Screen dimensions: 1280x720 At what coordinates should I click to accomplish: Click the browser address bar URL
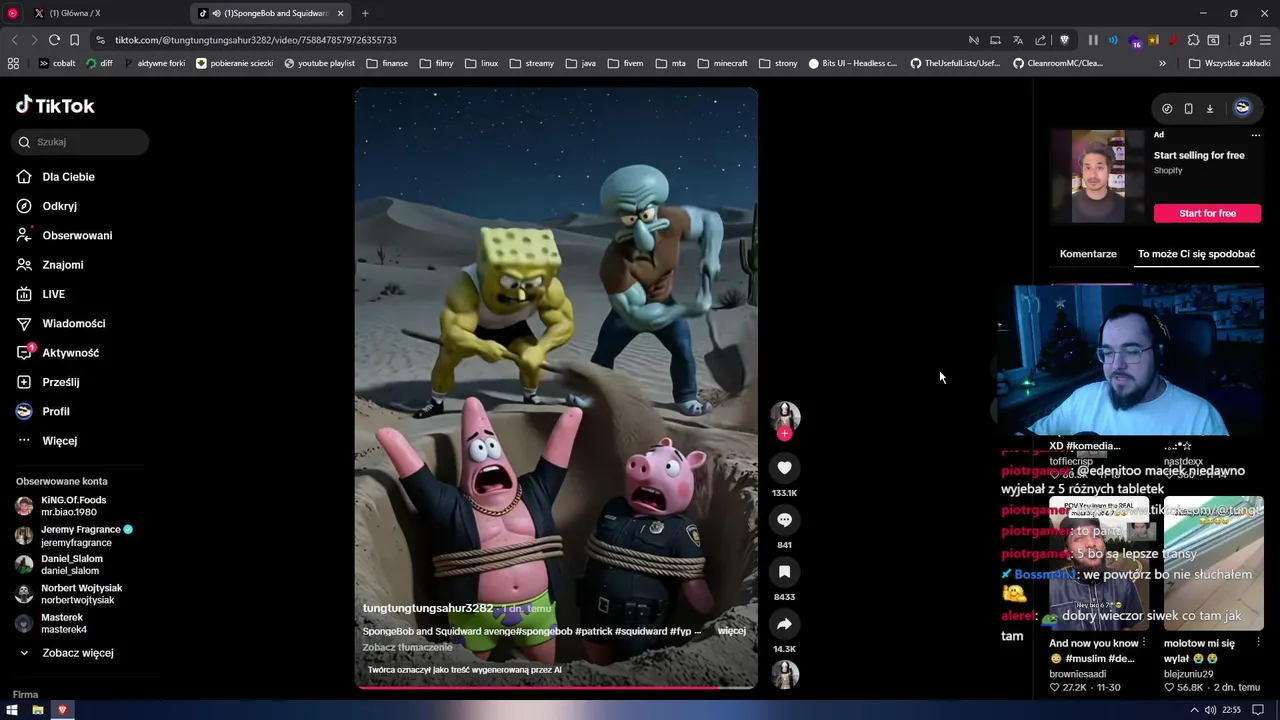256,40
